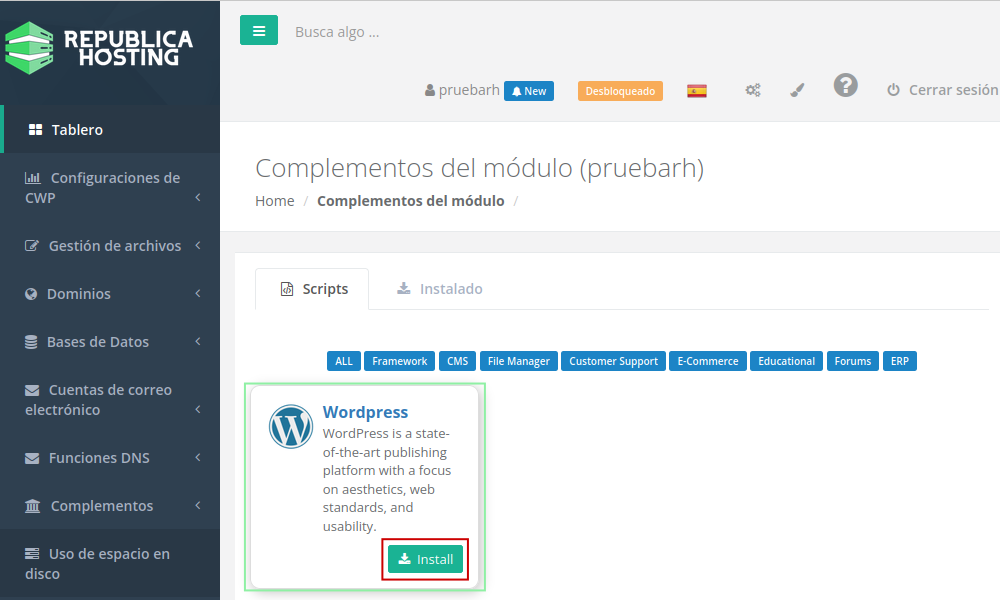1000x600 pixels.
Task: Select the Spanish flag language icon
Action: point(697,91)
